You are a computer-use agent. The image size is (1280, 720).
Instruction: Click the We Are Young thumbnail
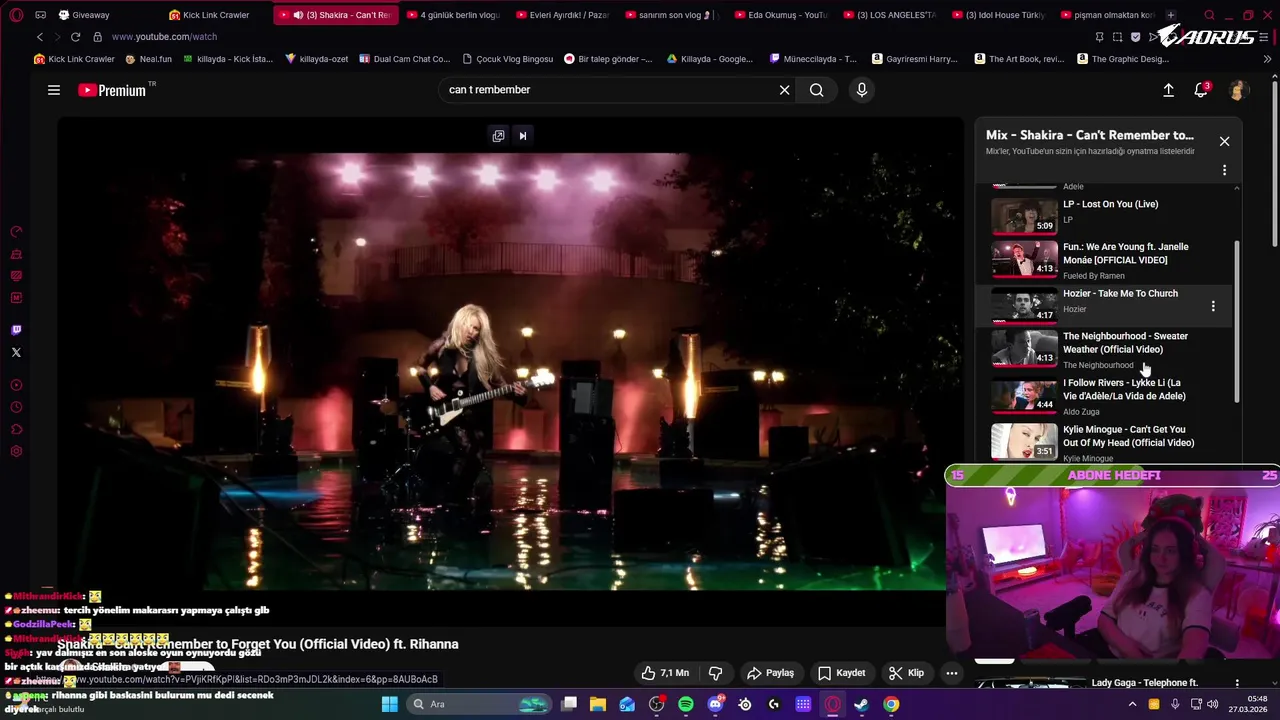tap(1024, 259)
